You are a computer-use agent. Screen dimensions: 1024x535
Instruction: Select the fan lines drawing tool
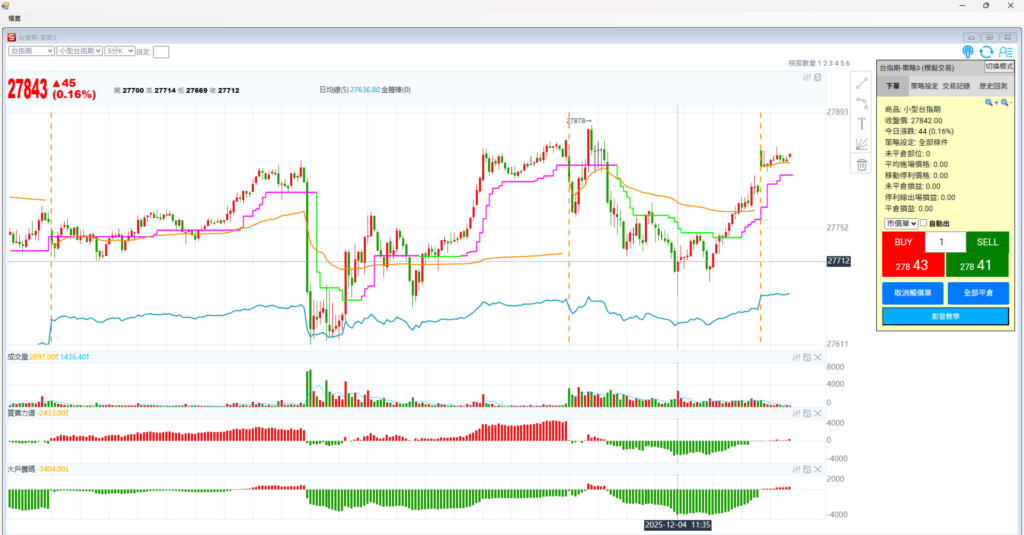[x=861, y=144]
